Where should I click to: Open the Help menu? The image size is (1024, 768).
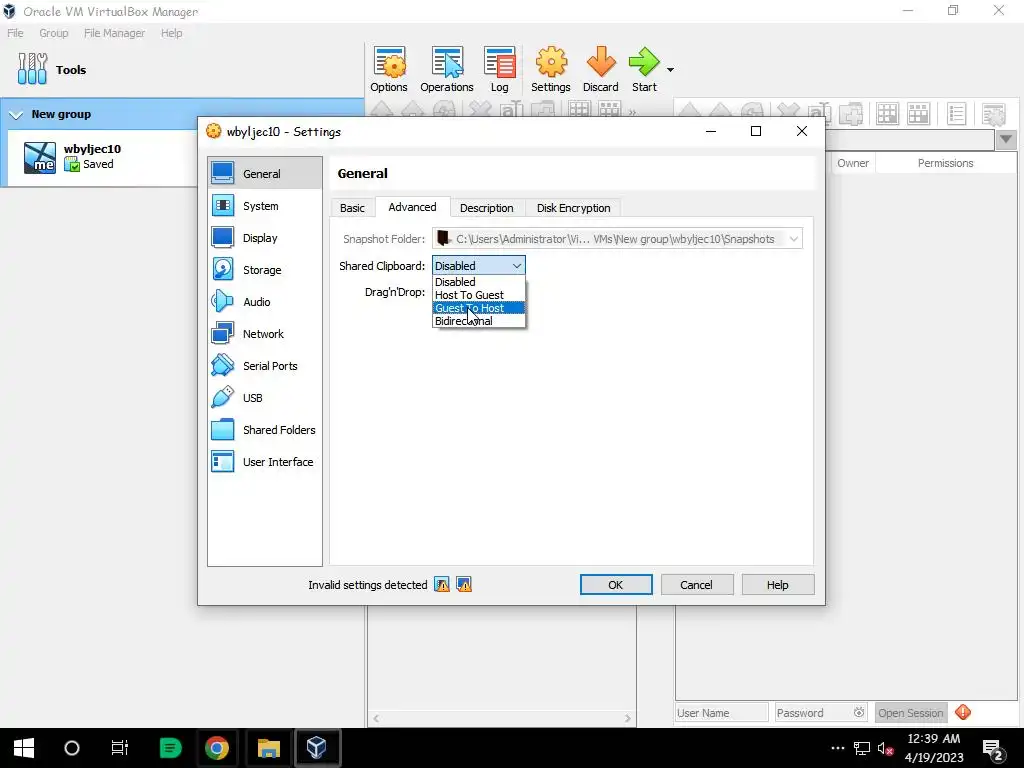pos(172,33)
